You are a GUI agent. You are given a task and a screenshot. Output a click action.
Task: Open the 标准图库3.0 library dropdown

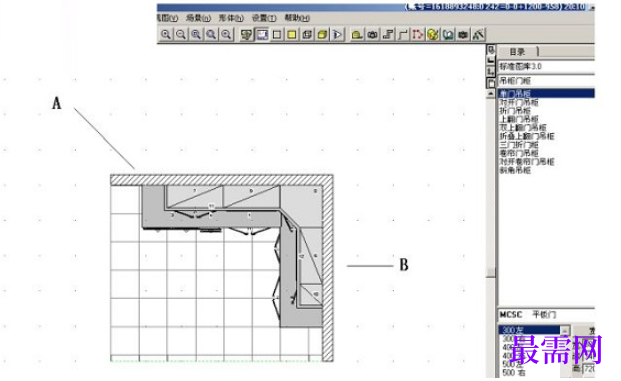[x=546, y=66]
